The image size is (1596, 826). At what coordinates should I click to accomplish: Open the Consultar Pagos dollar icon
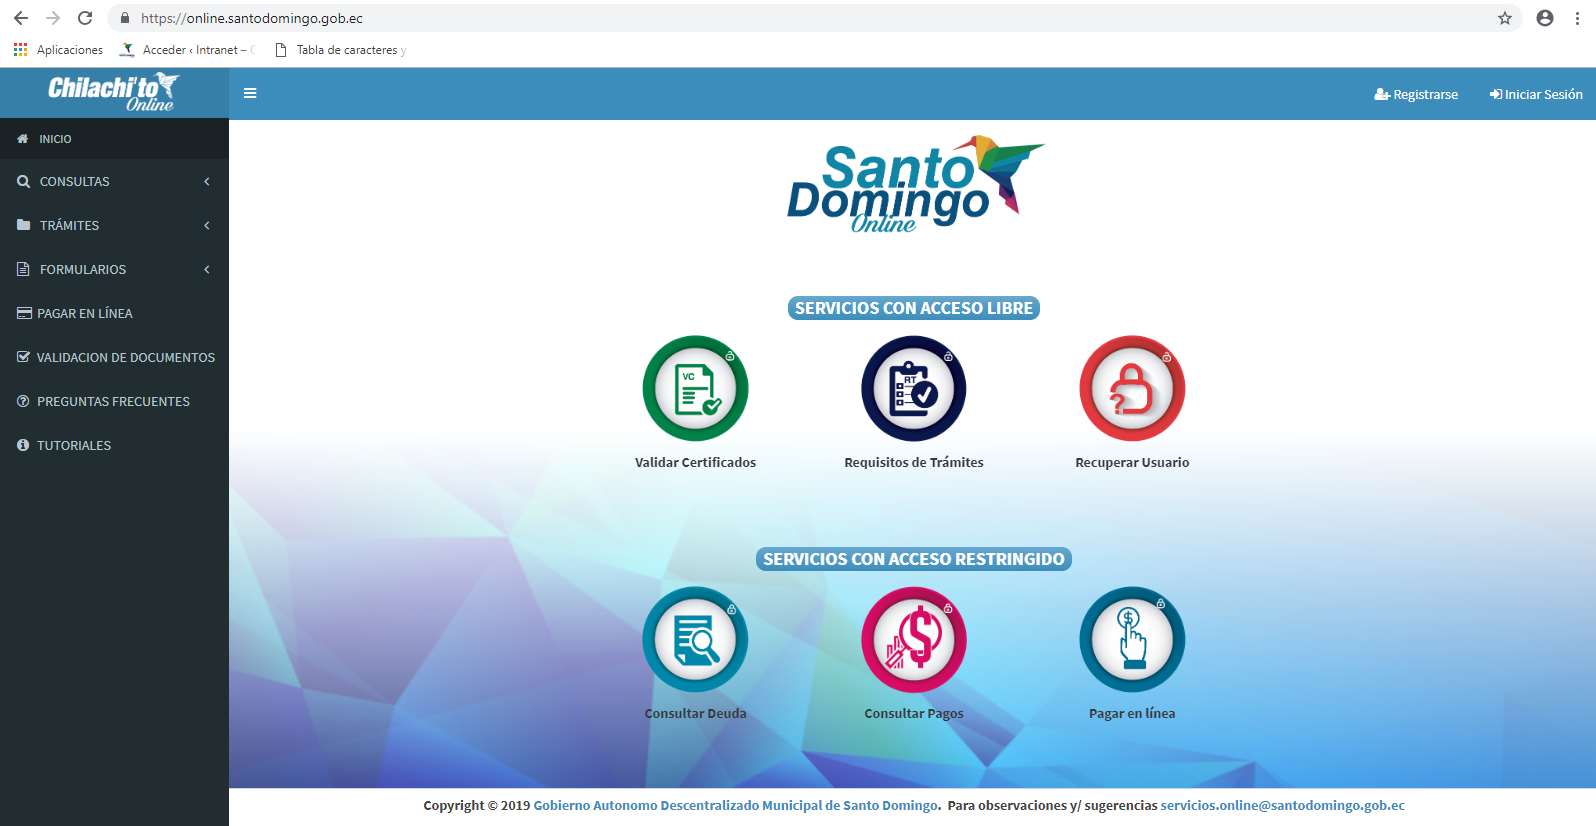click(913, 640)
